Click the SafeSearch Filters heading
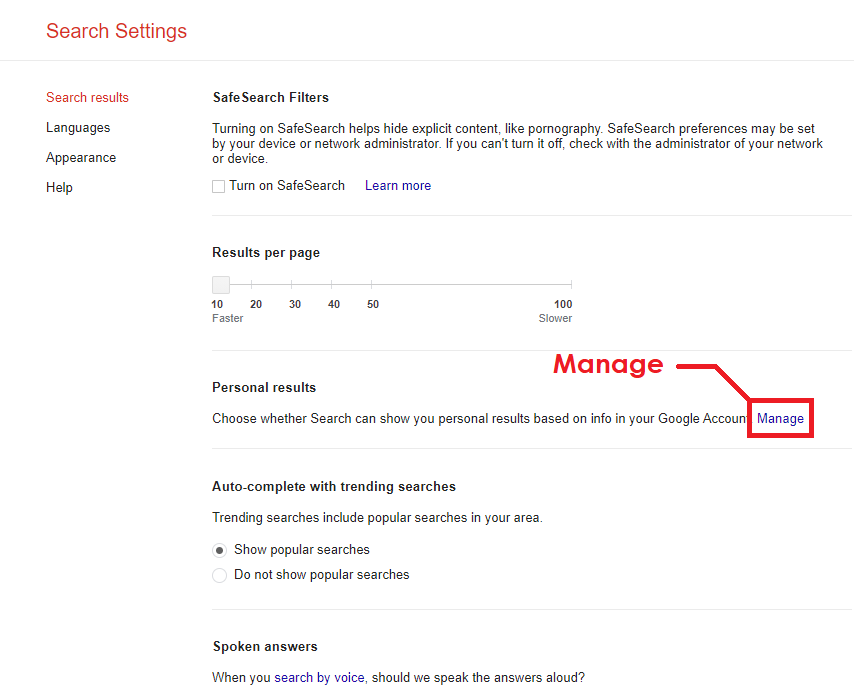This screenshot has width=854, height=697. [x=271, y=97]
